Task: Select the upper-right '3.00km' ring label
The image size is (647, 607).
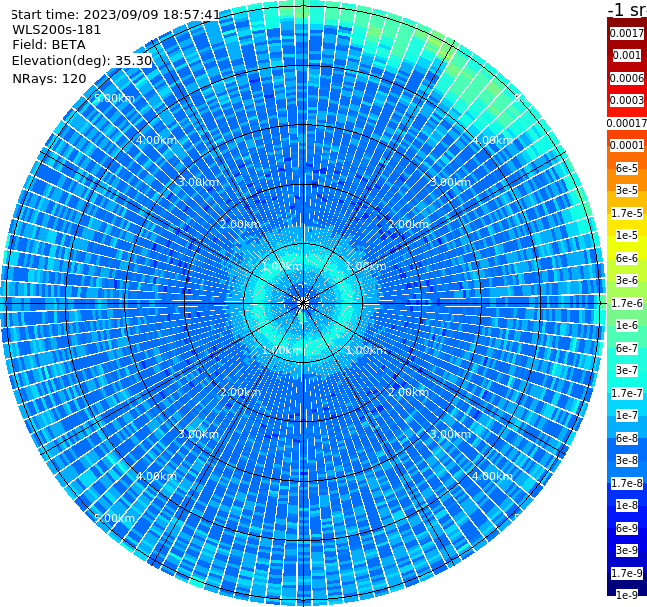Action: [x=451, y=182]
